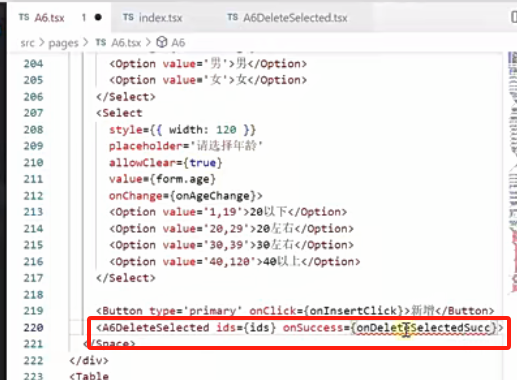Click onChange={onAgeChange} code
The image size is (517, 380).
point(186,195)
